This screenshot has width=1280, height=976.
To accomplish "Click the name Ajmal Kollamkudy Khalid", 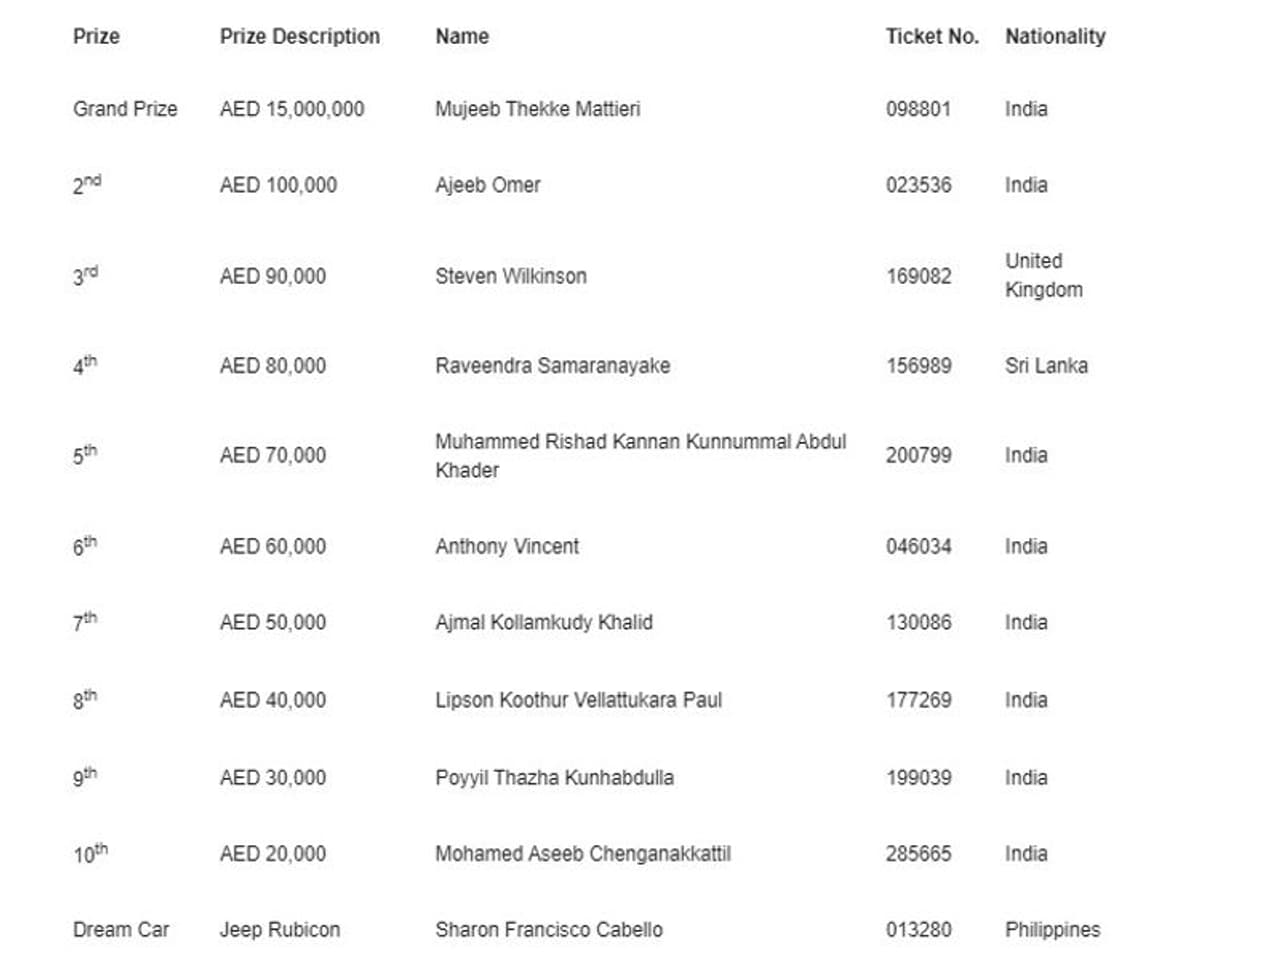I will [x=543, y=623].
